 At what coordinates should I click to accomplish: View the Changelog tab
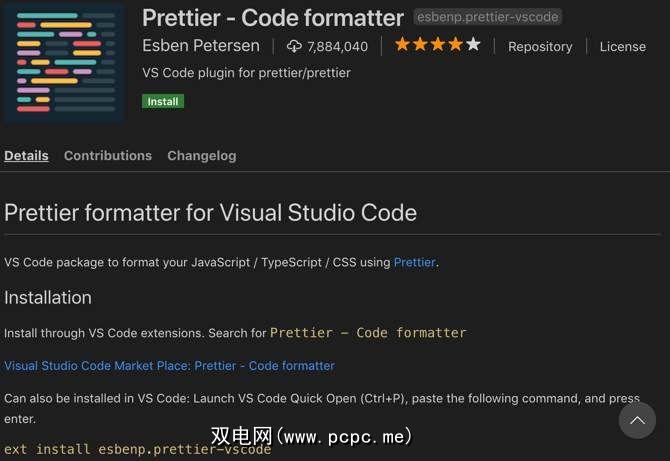(202, 156)
